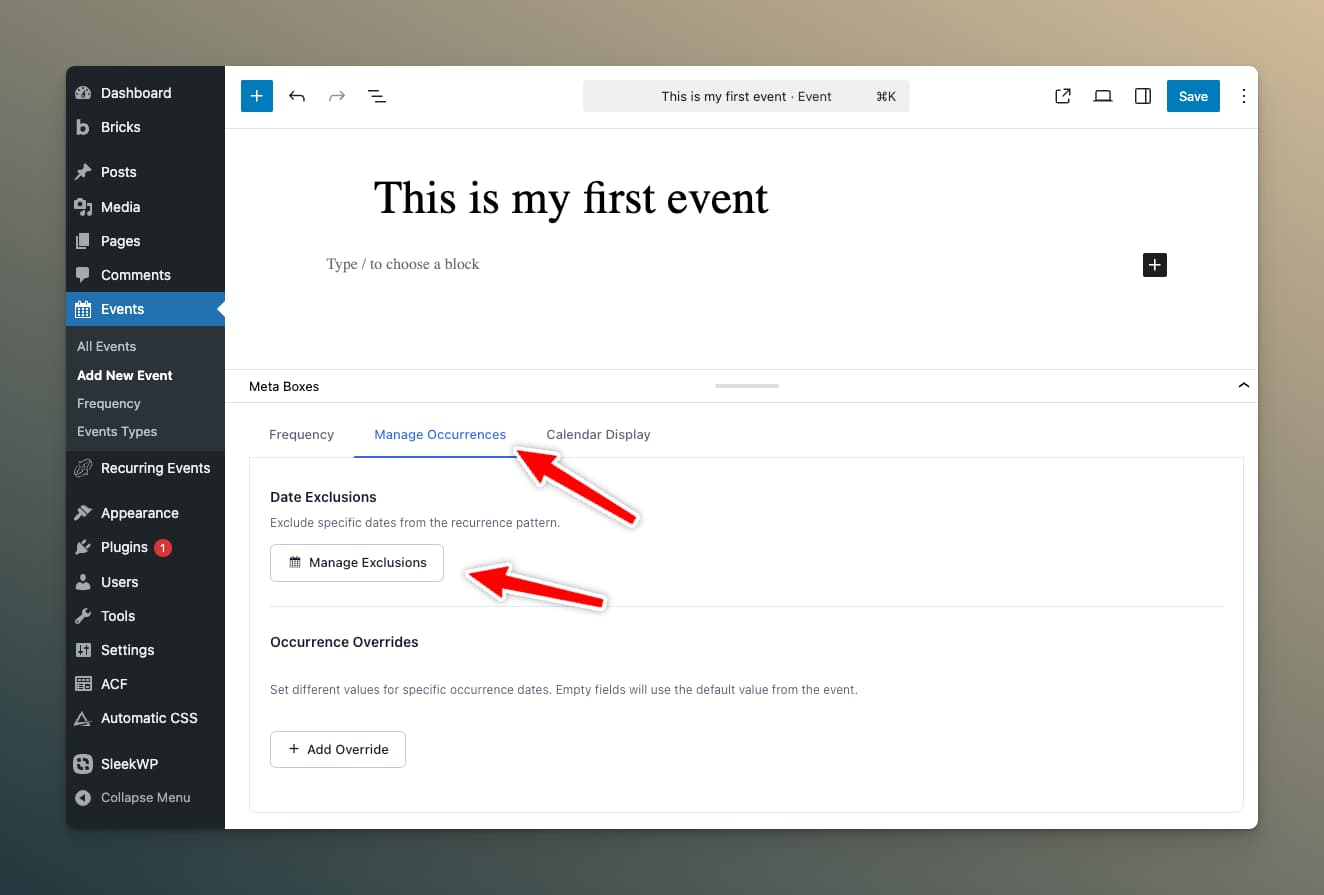Screen dimensions: 1324x895
Task: Click the Manage Exclusions button
Action: 356,562
